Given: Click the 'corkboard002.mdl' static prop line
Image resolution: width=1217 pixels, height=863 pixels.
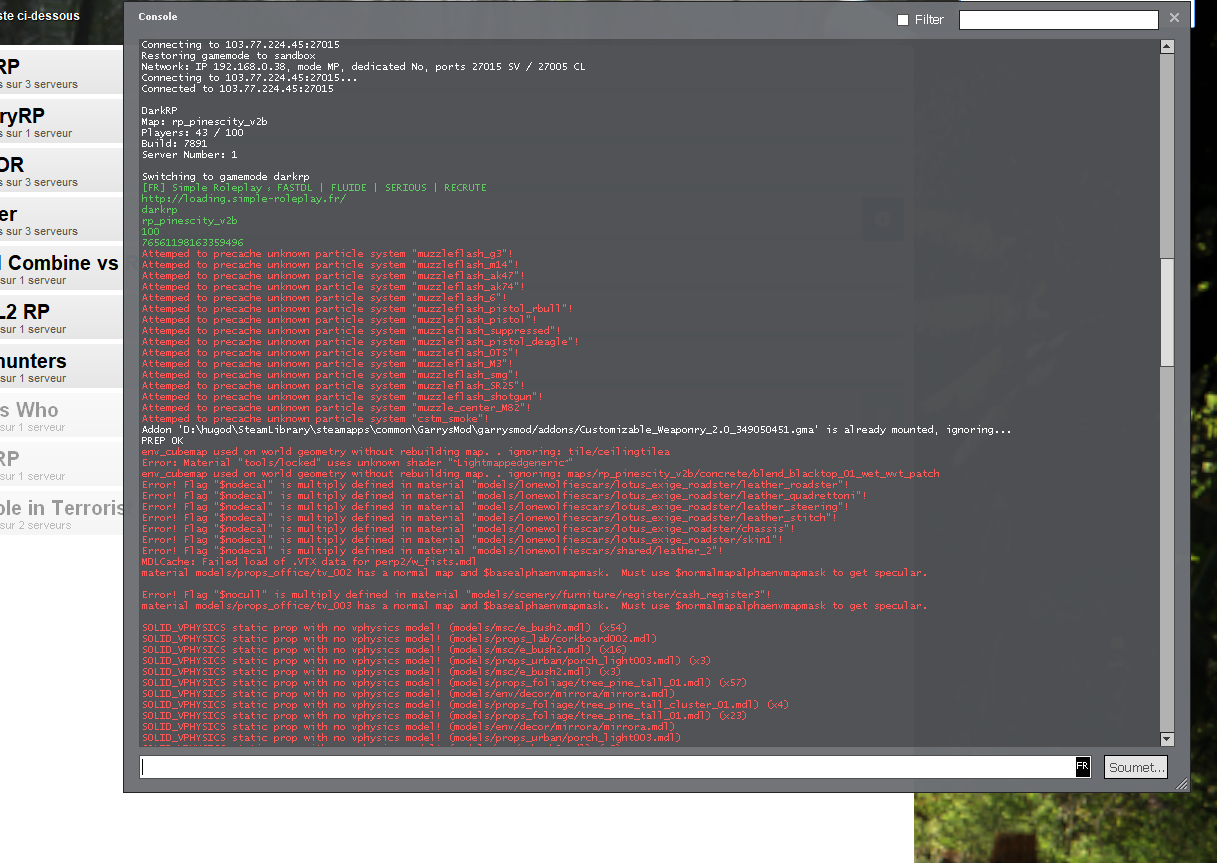Looking at the screenshot, I should (x=399, y=639).
